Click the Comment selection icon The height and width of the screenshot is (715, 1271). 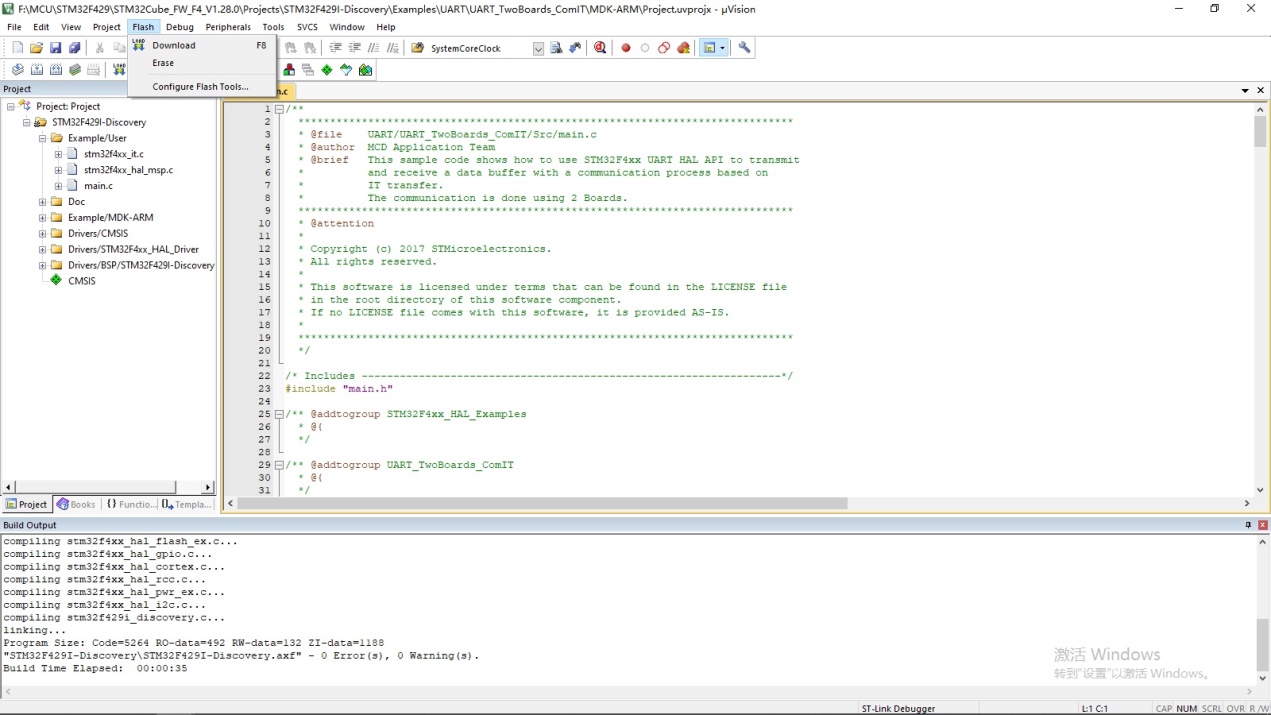click(373, 48)
